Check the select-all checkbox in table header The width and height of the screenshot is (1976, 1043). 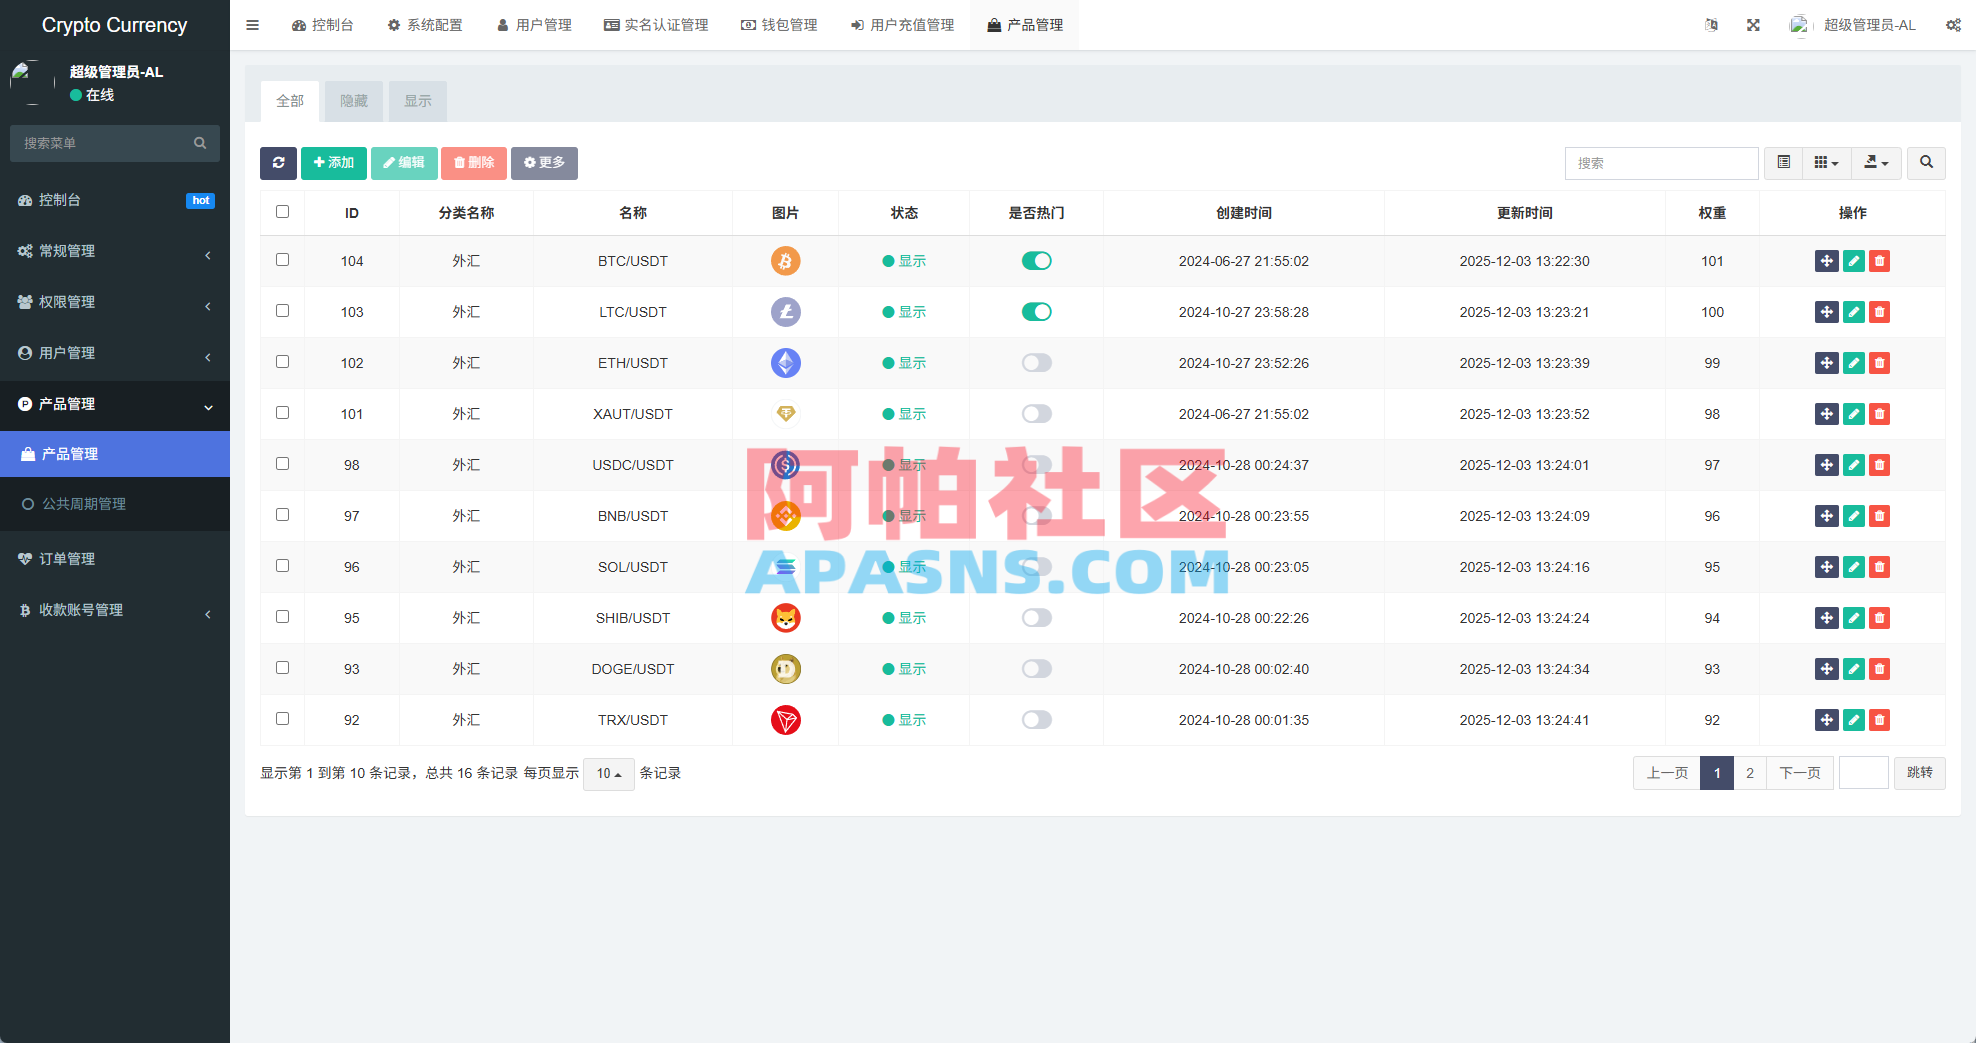tap(282, 212)
